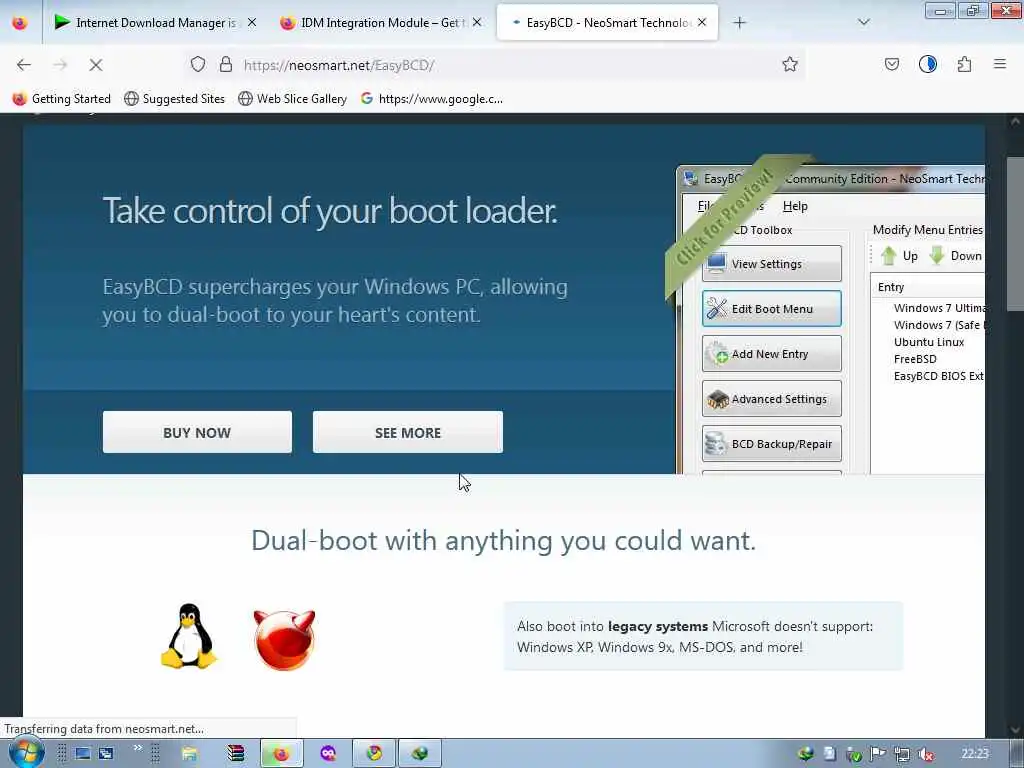Screen dimensions: 1024x768
Task: Open WinRAR from the taskbar
Action: 236,754
